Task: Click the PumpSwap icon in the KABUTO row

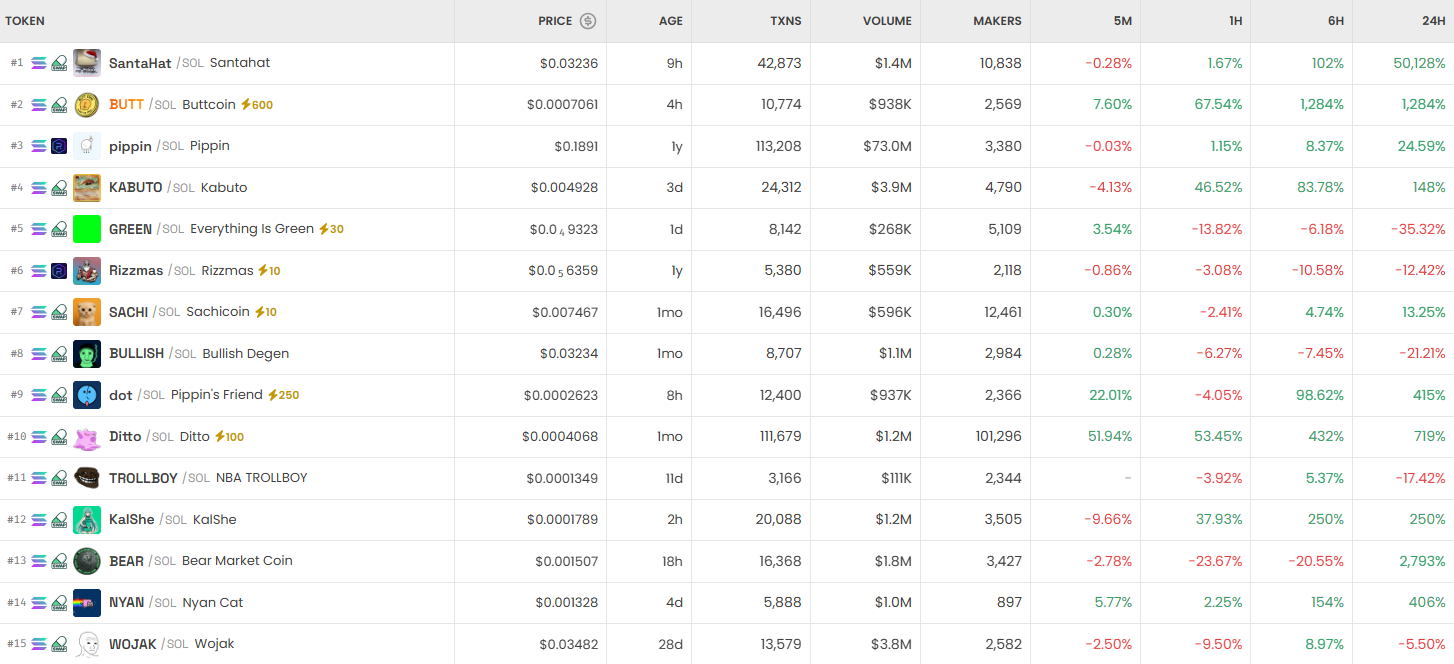Action: point(59,188)
